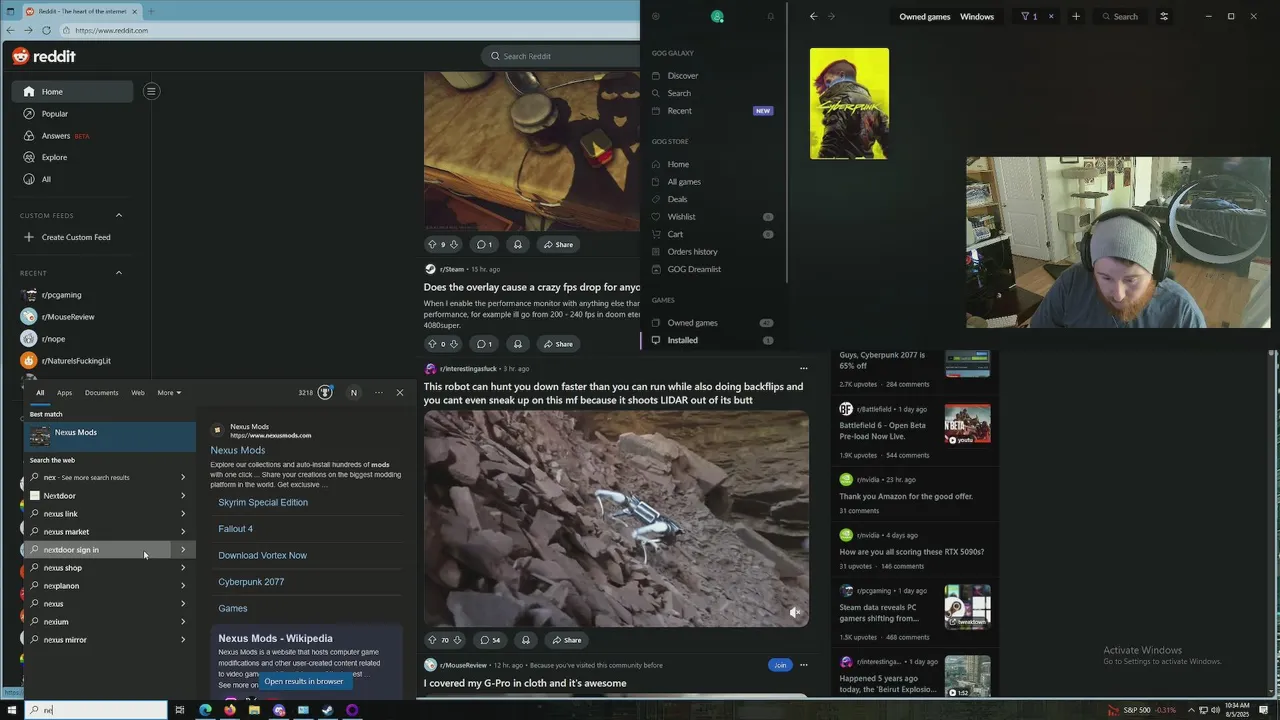Share the r/Steam overlay post
Image resolution: width=1280 pixels, height=720 pixels.
pos(558,344)
